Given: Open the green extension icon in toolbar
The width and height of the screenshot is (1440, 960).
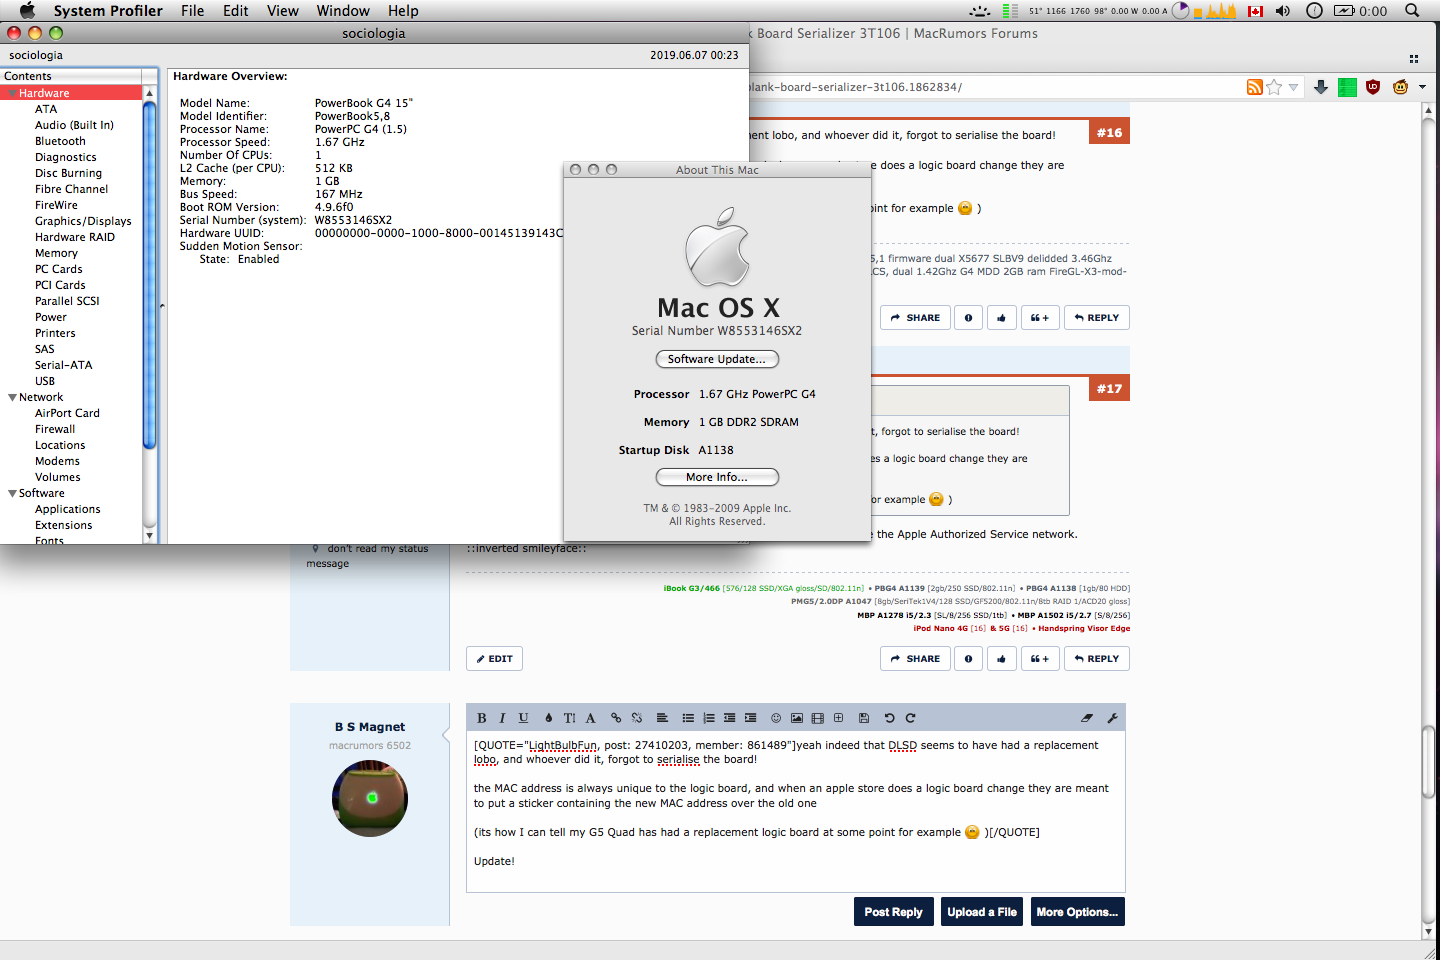Looking at the screenshot, I should pos(1347,87).
